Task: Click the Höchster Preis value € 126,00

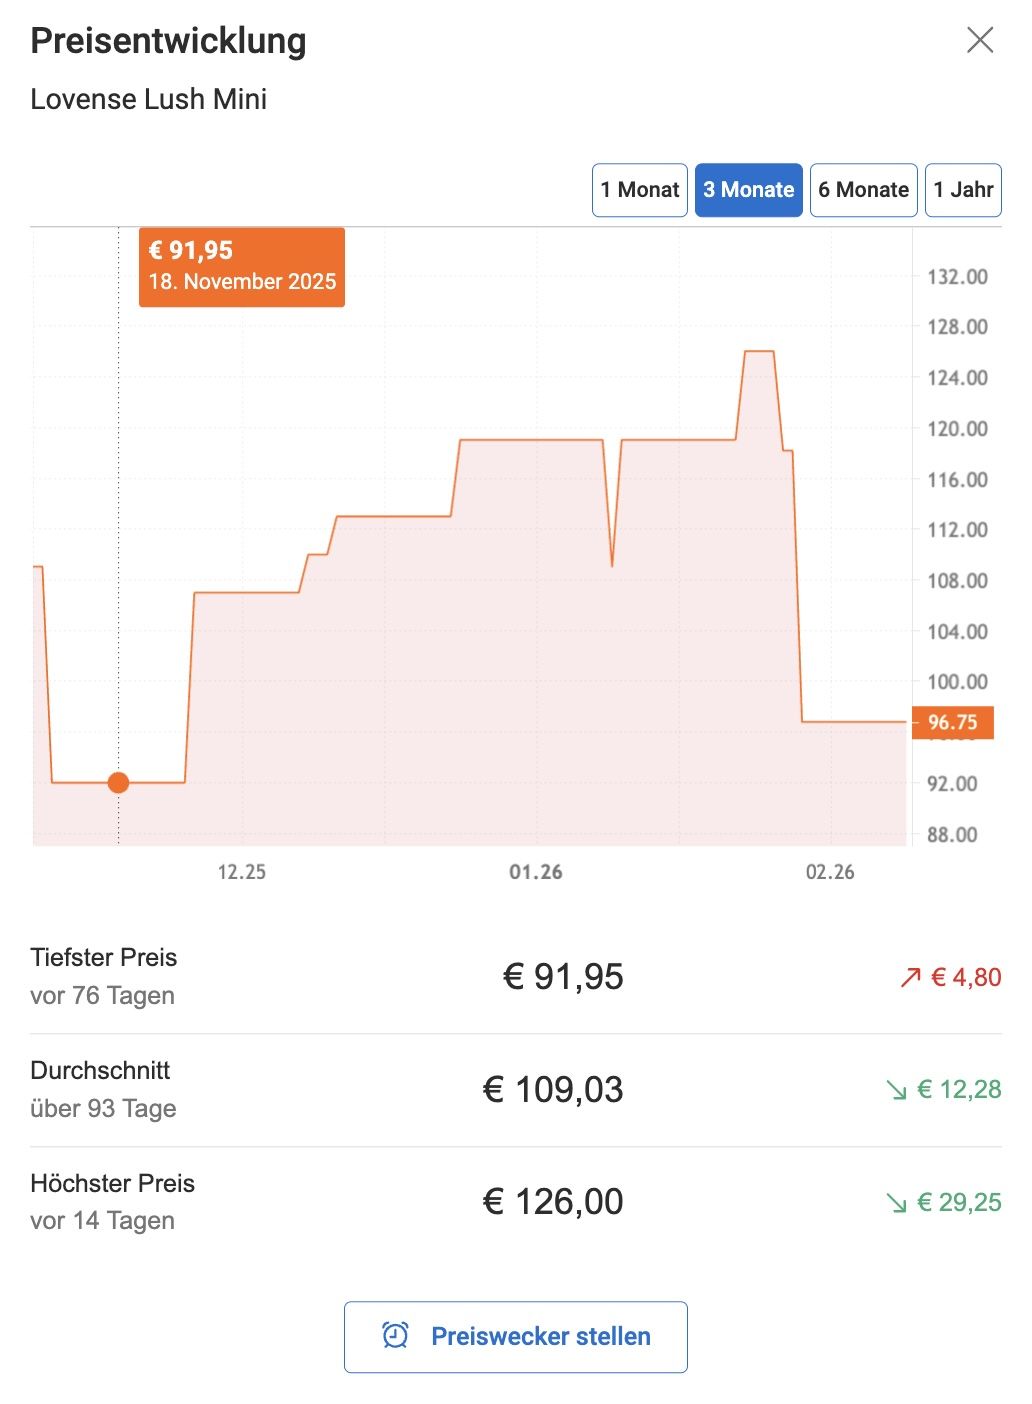Action: click(x=553, y=1202)
